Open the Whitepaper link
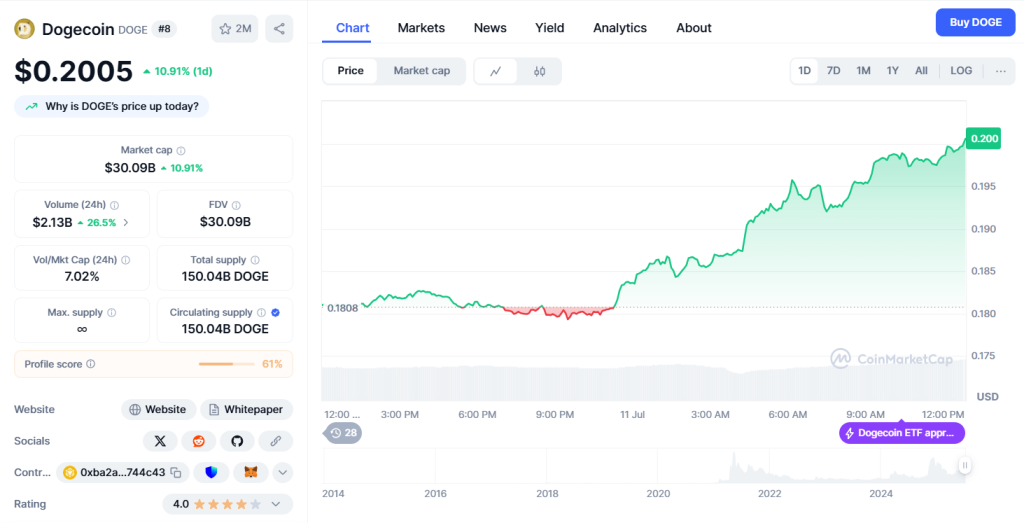This screenshot has width=1024, height=523. tap(247, 410)
